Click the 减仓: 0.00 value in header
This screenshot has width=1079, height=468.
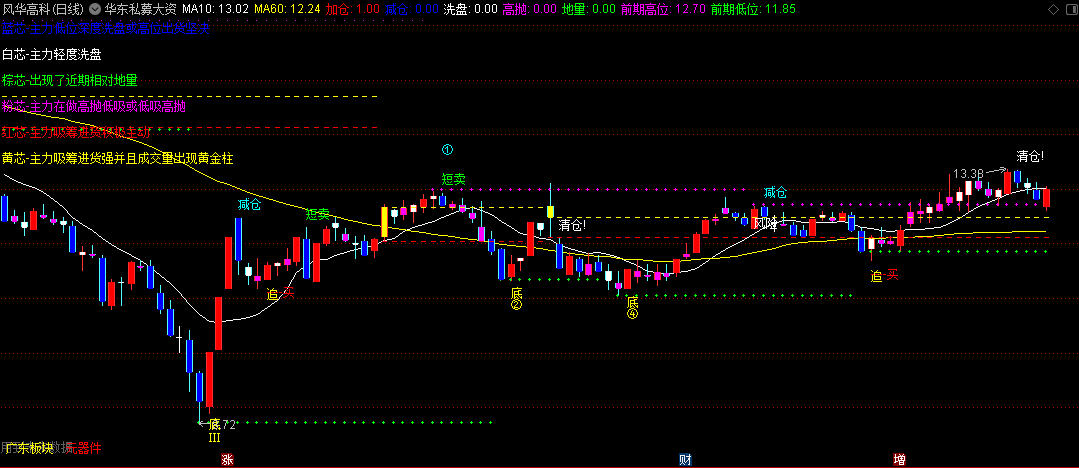click(x=412, y=9)
